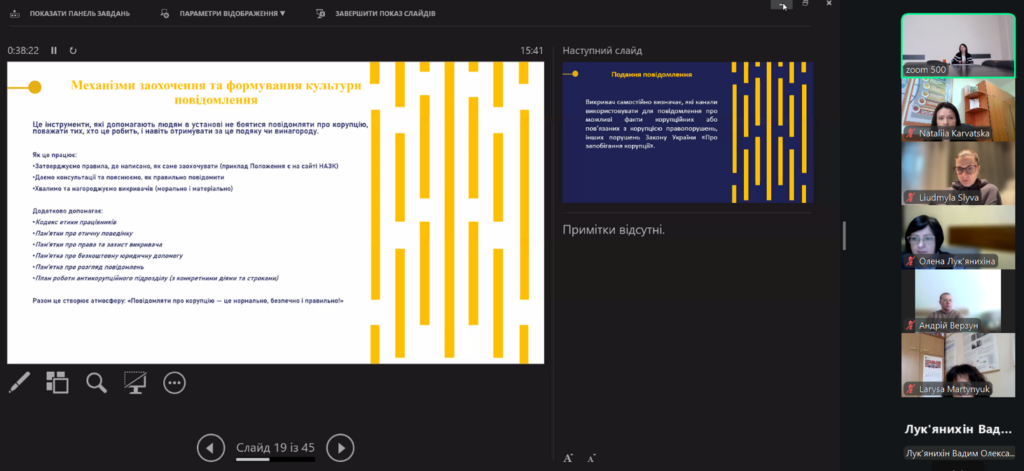This screenshot has height=471, width=1024.
Task: Increase the notes text size
Action: click(568, 457)
